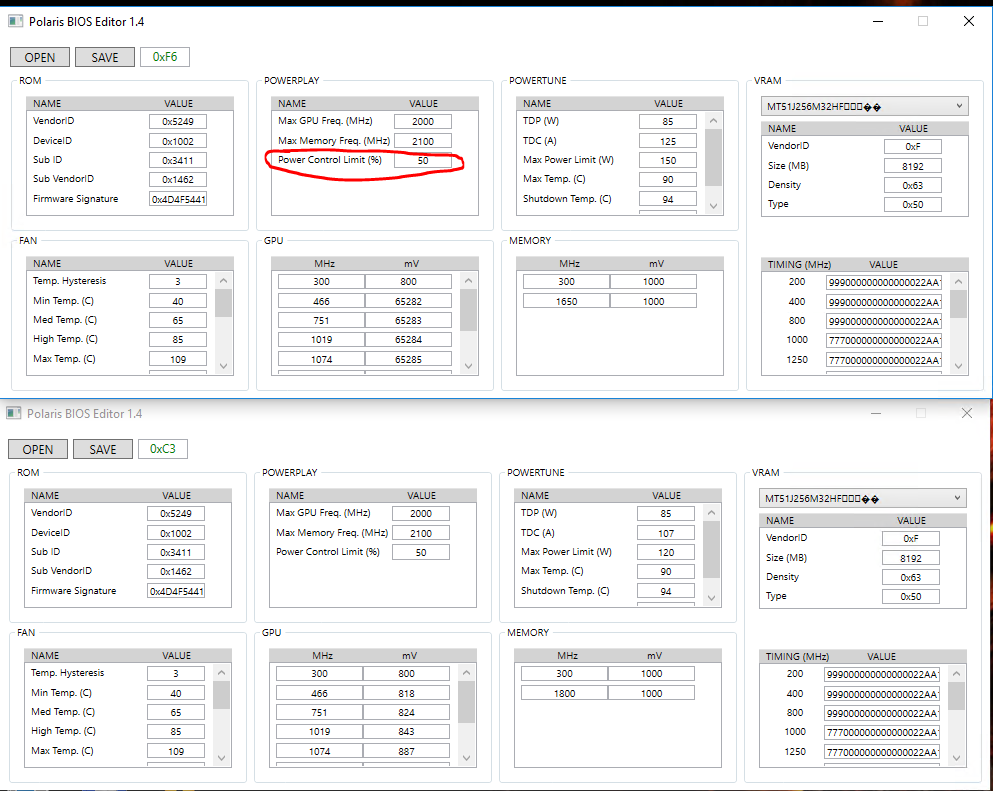The image size is (993, 791).
Task: Edit High Temp. (C) value in bottom window
Action: 176,731
